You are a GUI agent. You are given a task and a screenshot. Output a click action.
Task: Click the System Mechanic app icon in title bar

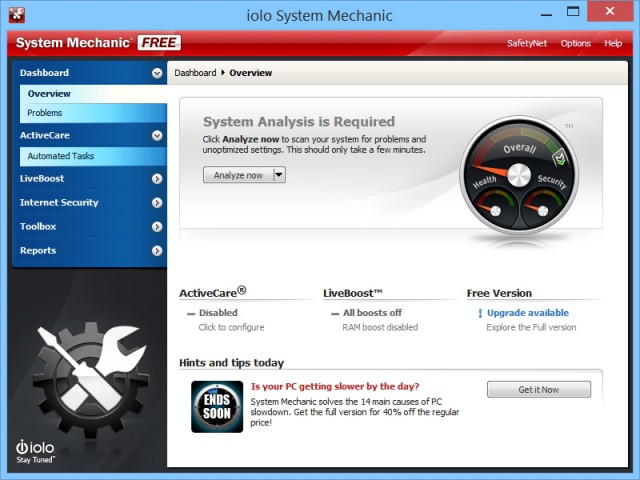click(x=17, y=15)
